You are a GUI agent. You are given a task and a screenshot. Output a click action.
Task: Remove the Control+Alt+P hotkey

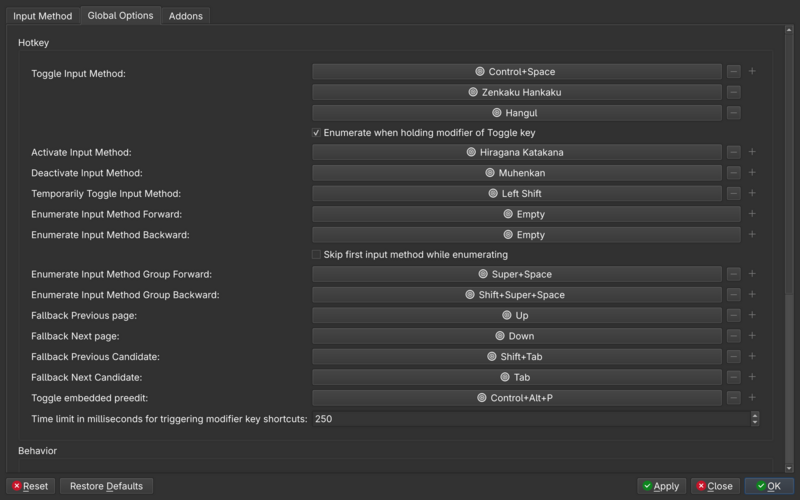(x=734, y=398)
